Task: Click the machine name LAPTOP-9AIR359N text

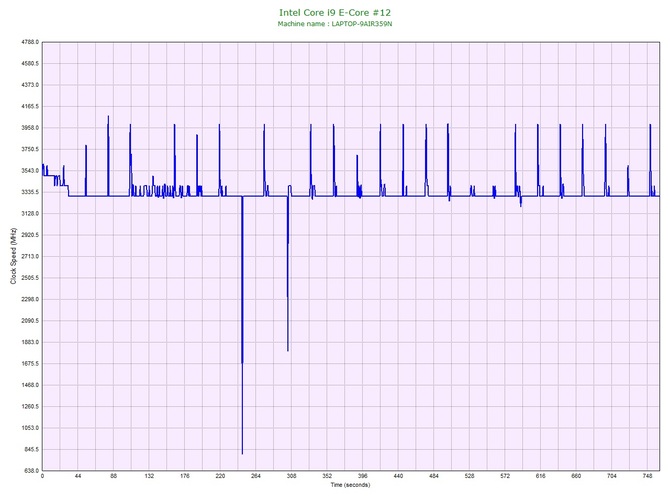Action: 335,24
